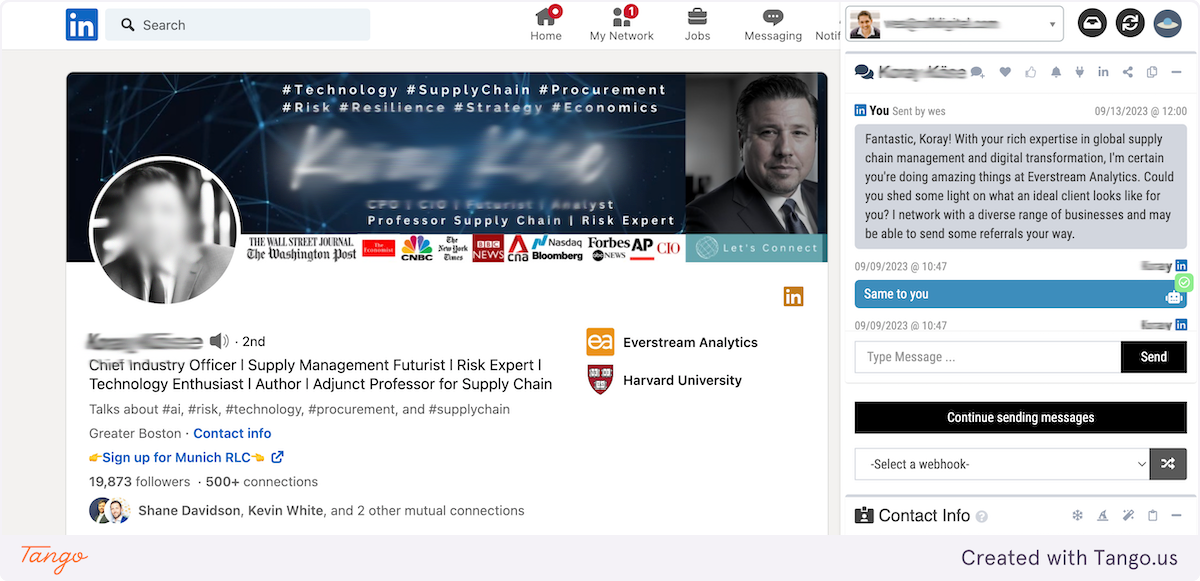Open Harvard University school link

[x=664, y=380]
